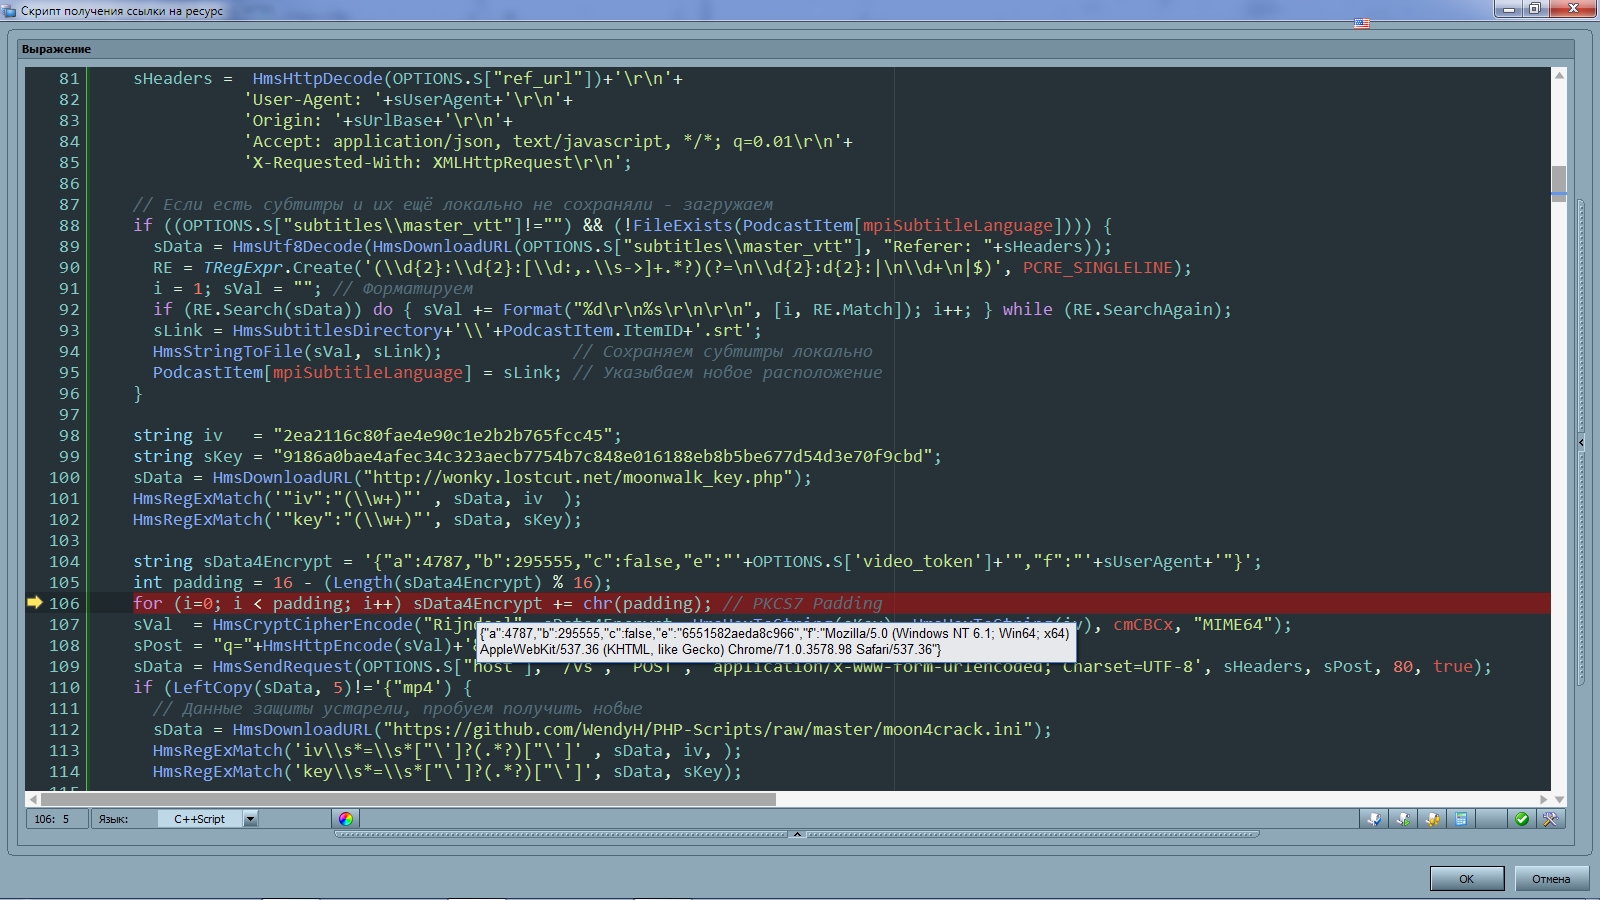Click the horizontal scrollbar right arrow

(1544, 799)
